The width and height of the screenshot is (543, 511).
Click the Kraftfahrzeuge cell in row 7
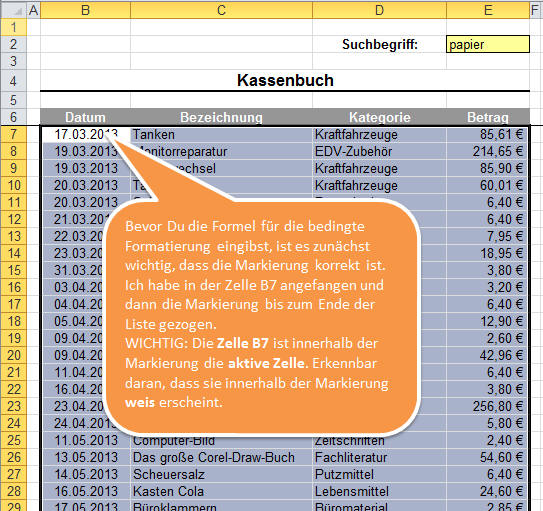click(x=379, y=134)
